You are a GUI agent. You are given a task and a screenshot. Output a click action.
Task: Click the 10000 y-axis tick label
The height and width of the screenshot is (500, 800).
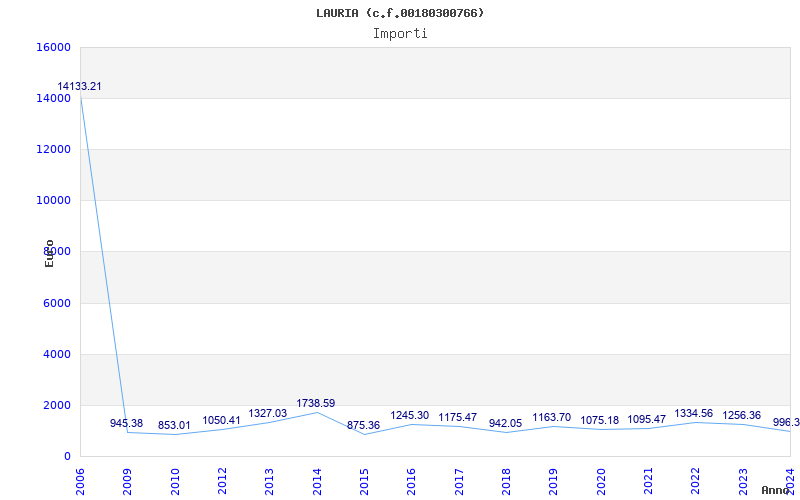pos(53,200)
